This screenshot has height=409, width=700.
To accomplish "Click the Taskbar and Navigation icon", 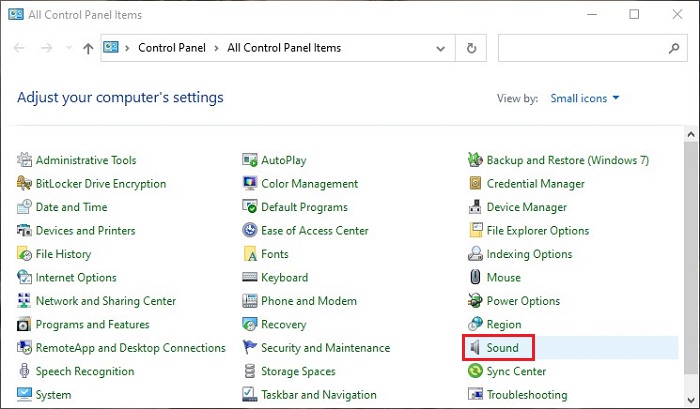I will [x=250, y=394].
